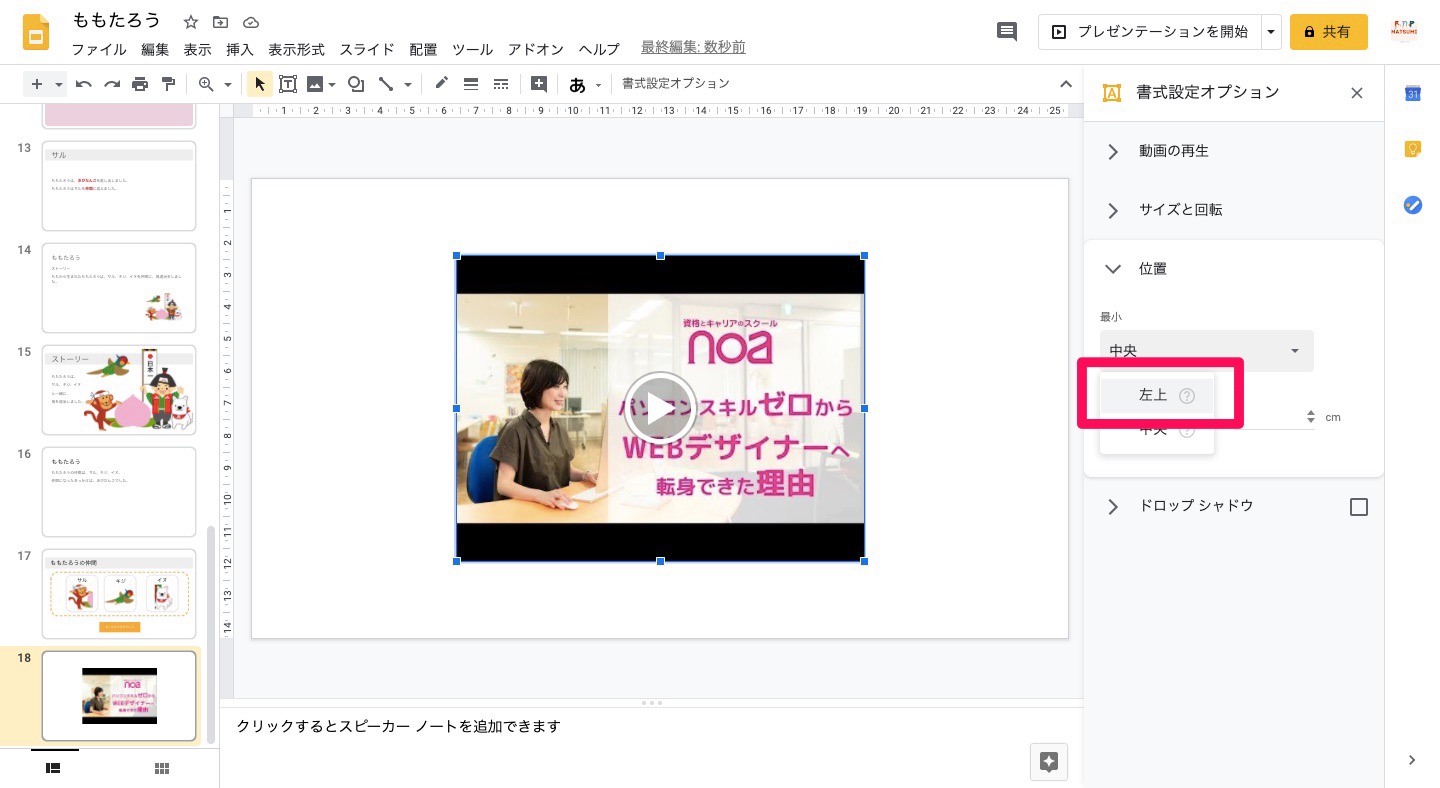Screen dimensions: 1440x788
Task: Choose the select arrow cursor tool
Action: coord(260,84)
